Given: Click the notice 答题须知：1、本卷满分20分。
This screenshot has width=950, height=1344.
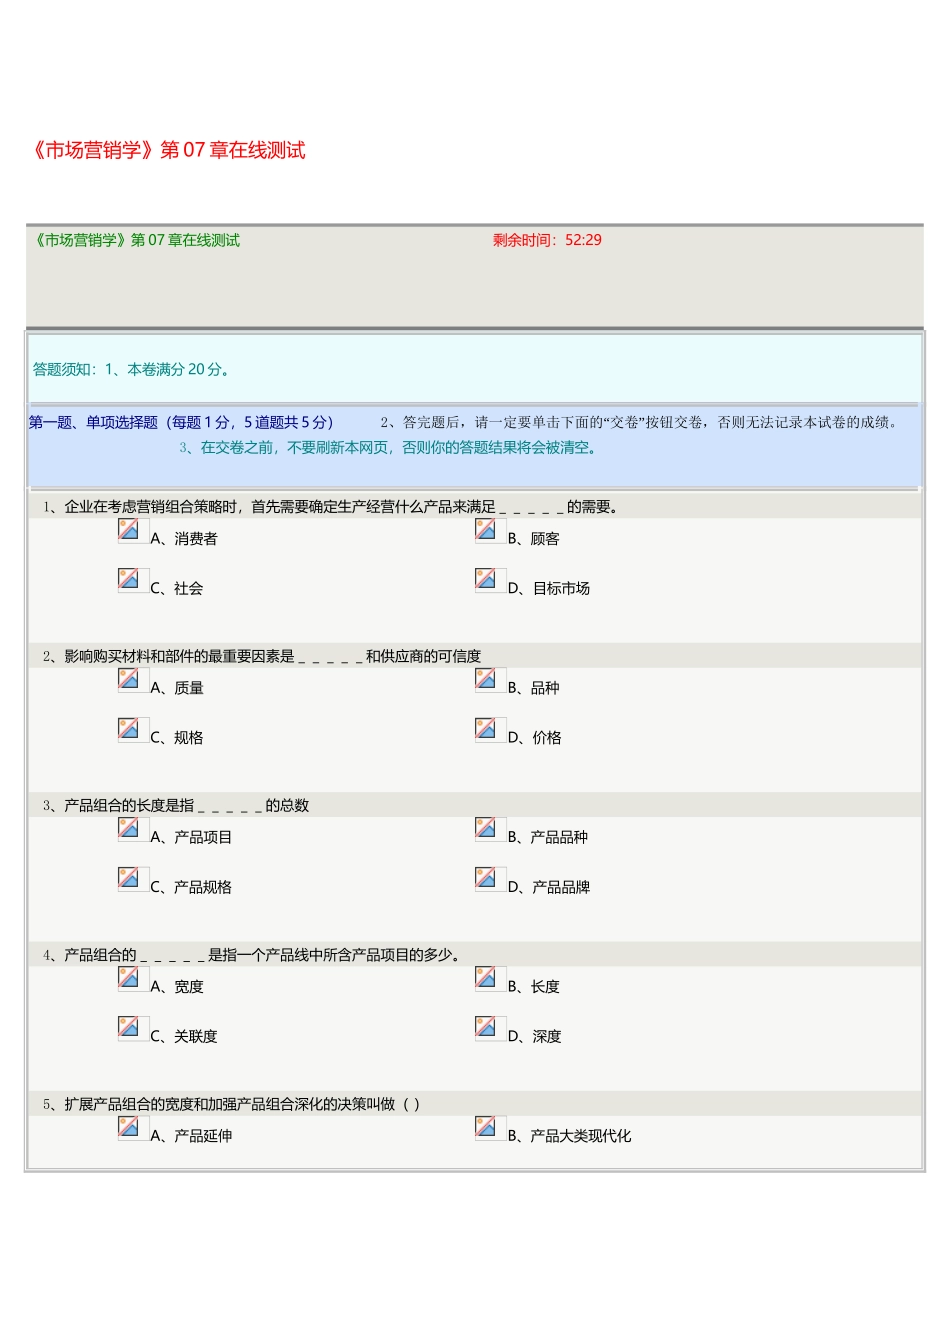Looking at the screenshot, I should pyautogui.click(x=134, y=370).
